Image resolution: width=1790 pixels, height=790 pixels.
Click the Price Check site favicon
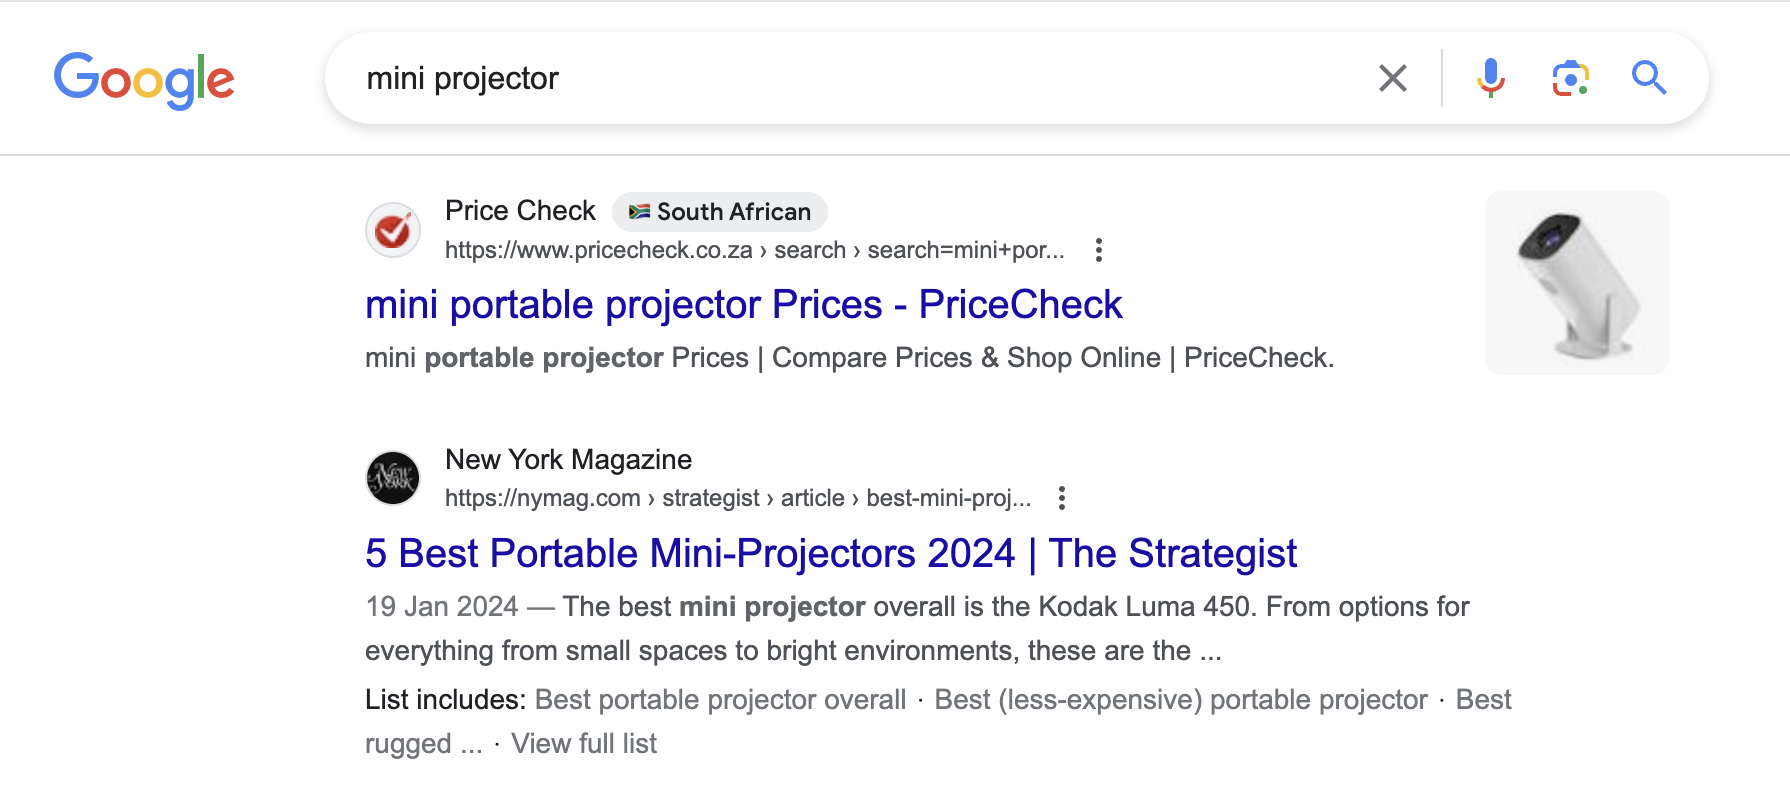pos(393,230)
